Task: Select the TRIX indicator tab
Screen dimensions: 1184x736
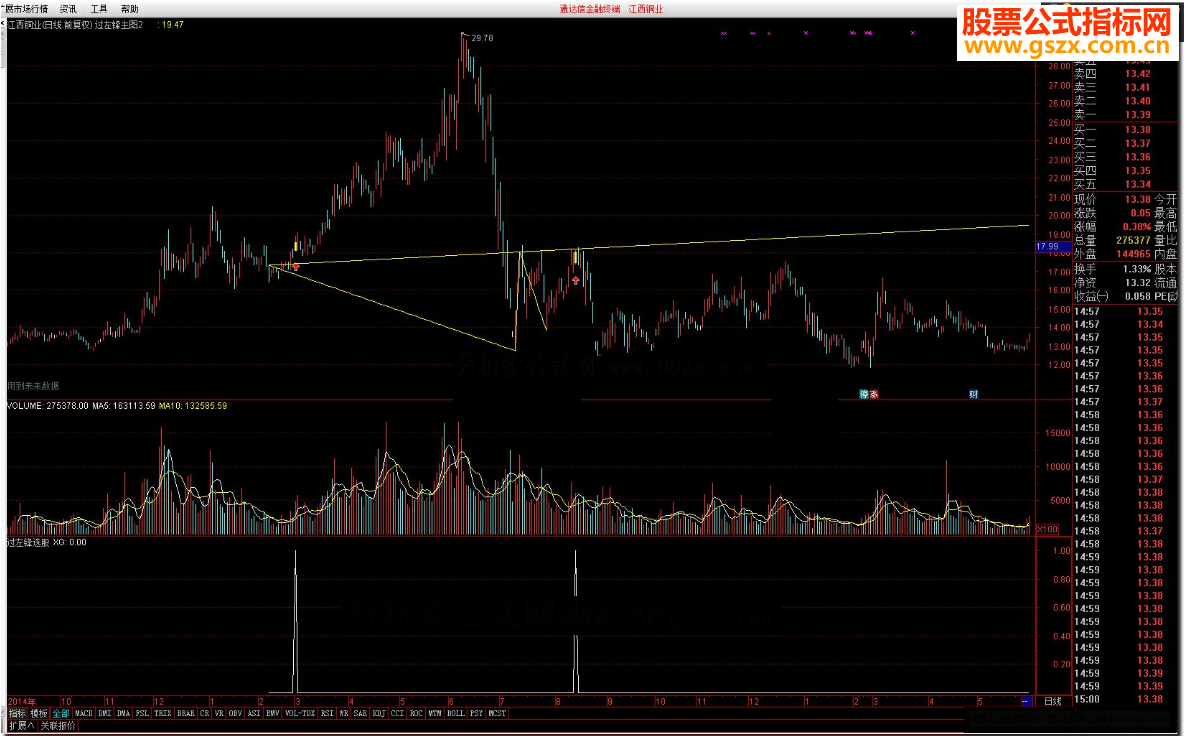Action: [163, 713]
